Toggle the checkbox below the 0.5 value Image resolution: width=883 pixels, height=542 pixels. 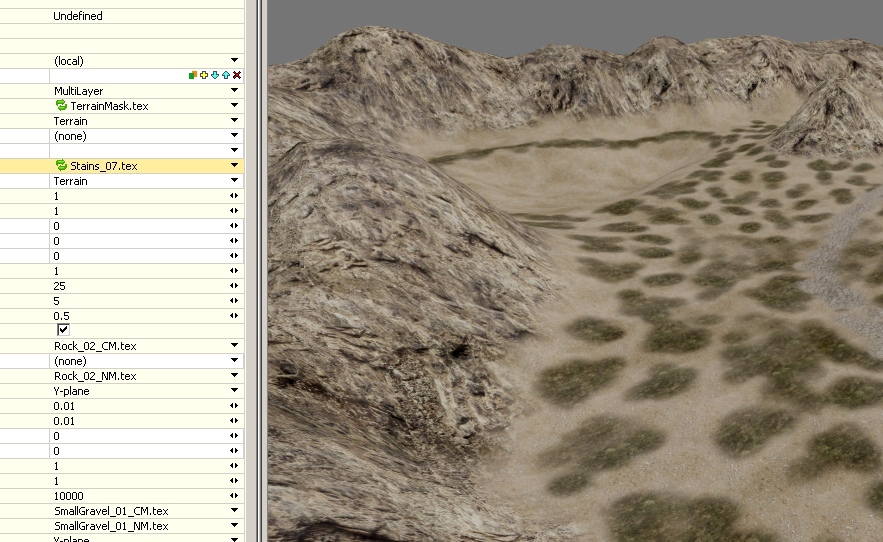(63, 330)
